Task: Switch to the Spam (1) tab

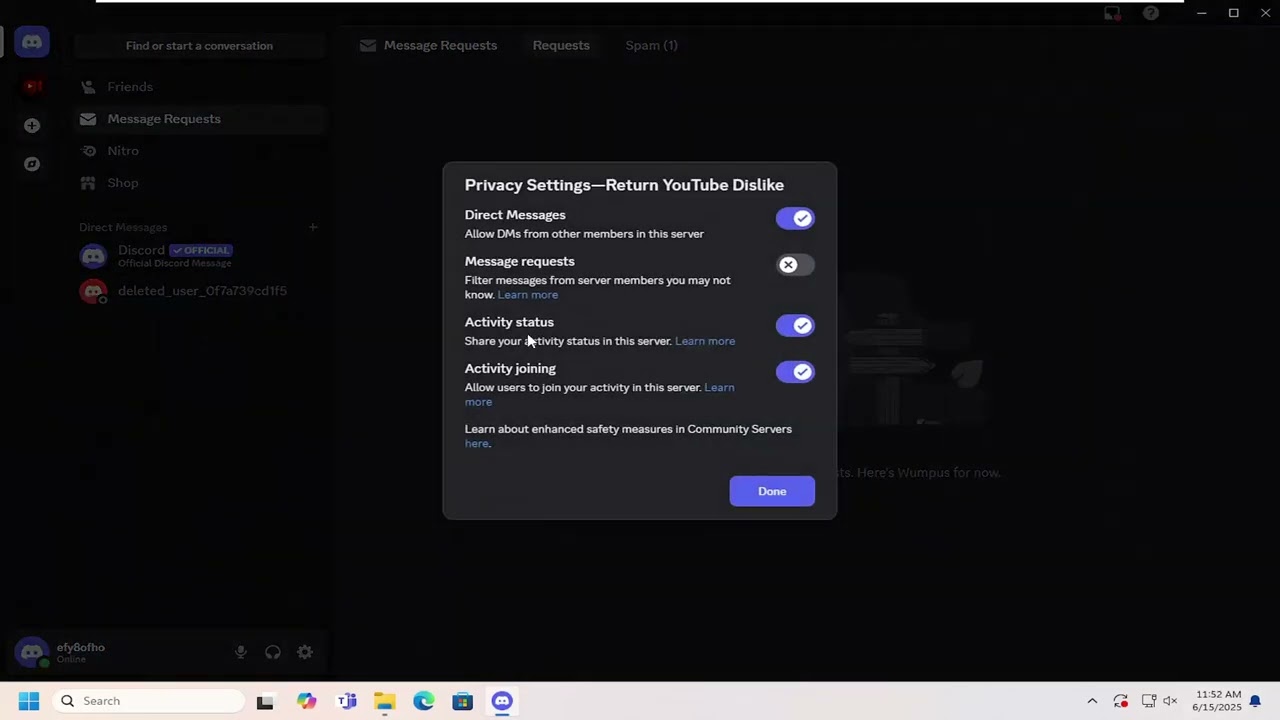Action: point(651,45)
